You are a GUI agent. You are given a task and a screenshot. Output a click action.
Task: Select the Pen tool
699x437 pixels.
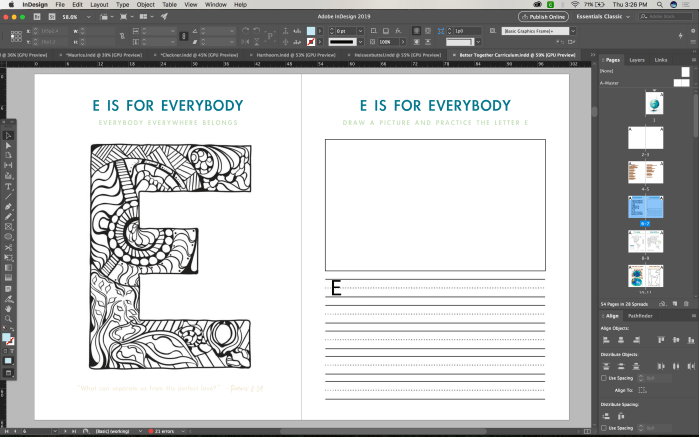click(8, 206)
